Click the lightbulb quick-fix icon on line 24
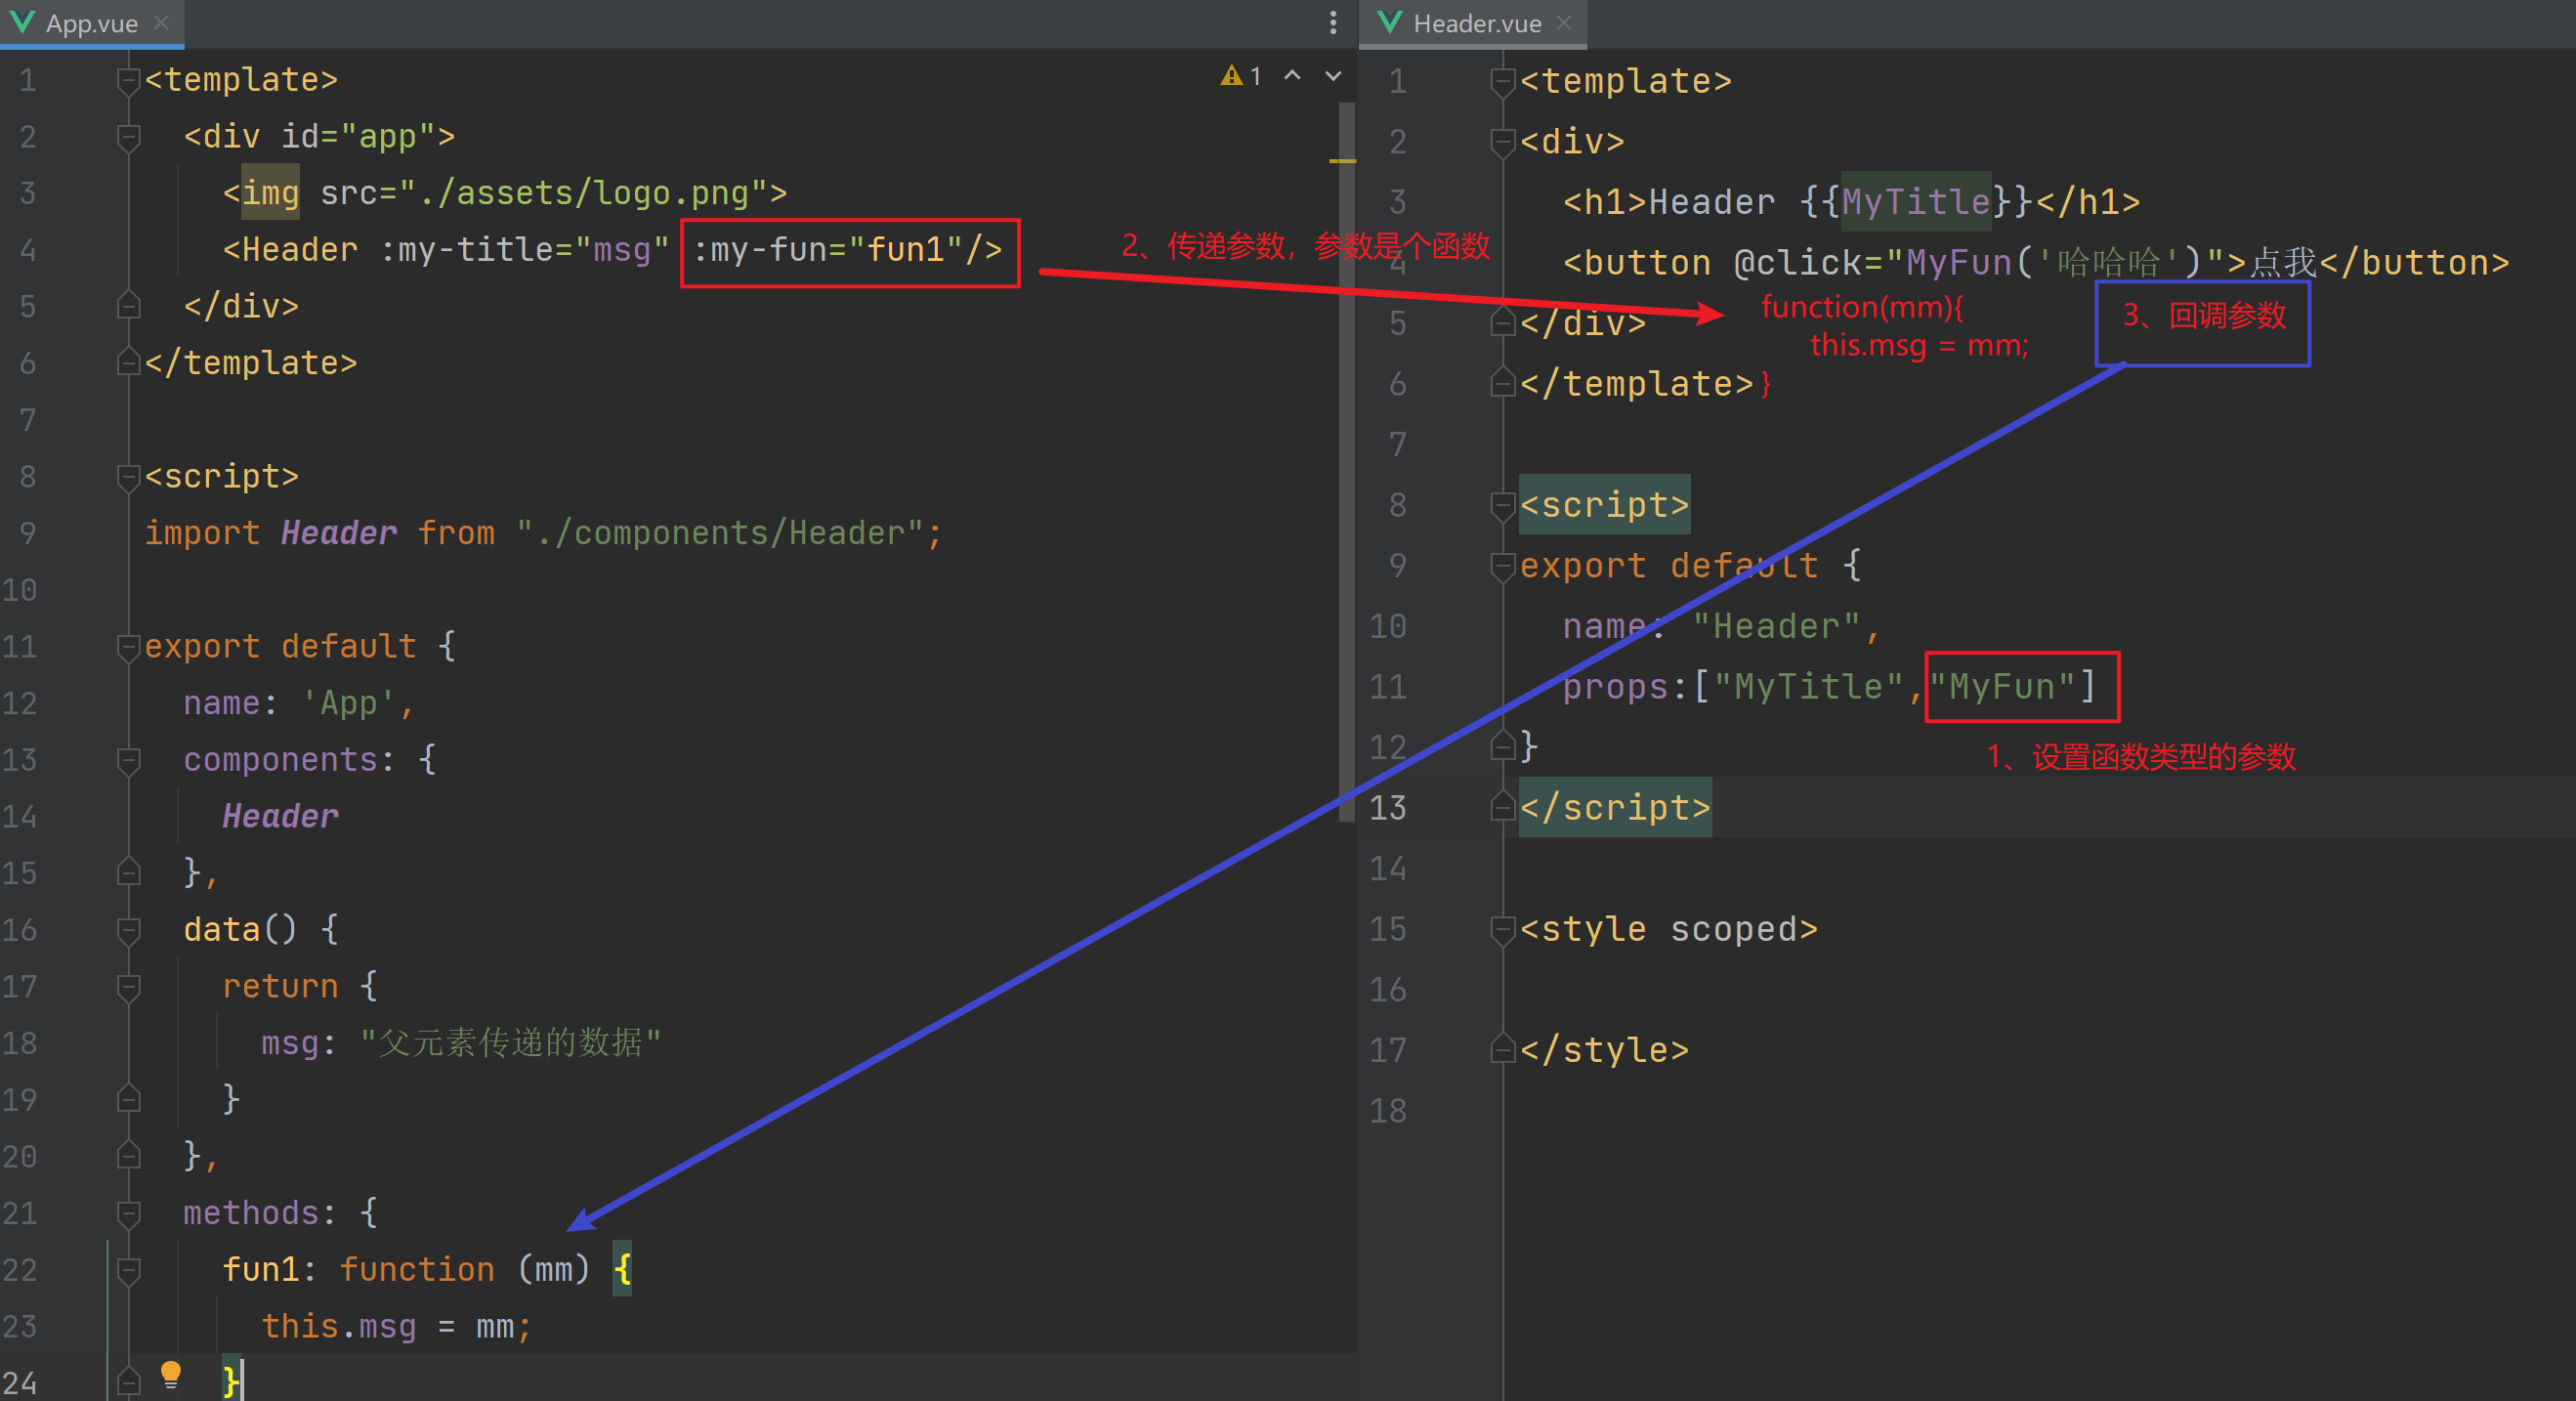Screen dimensions: 2576x1401 click(171, 1375)
